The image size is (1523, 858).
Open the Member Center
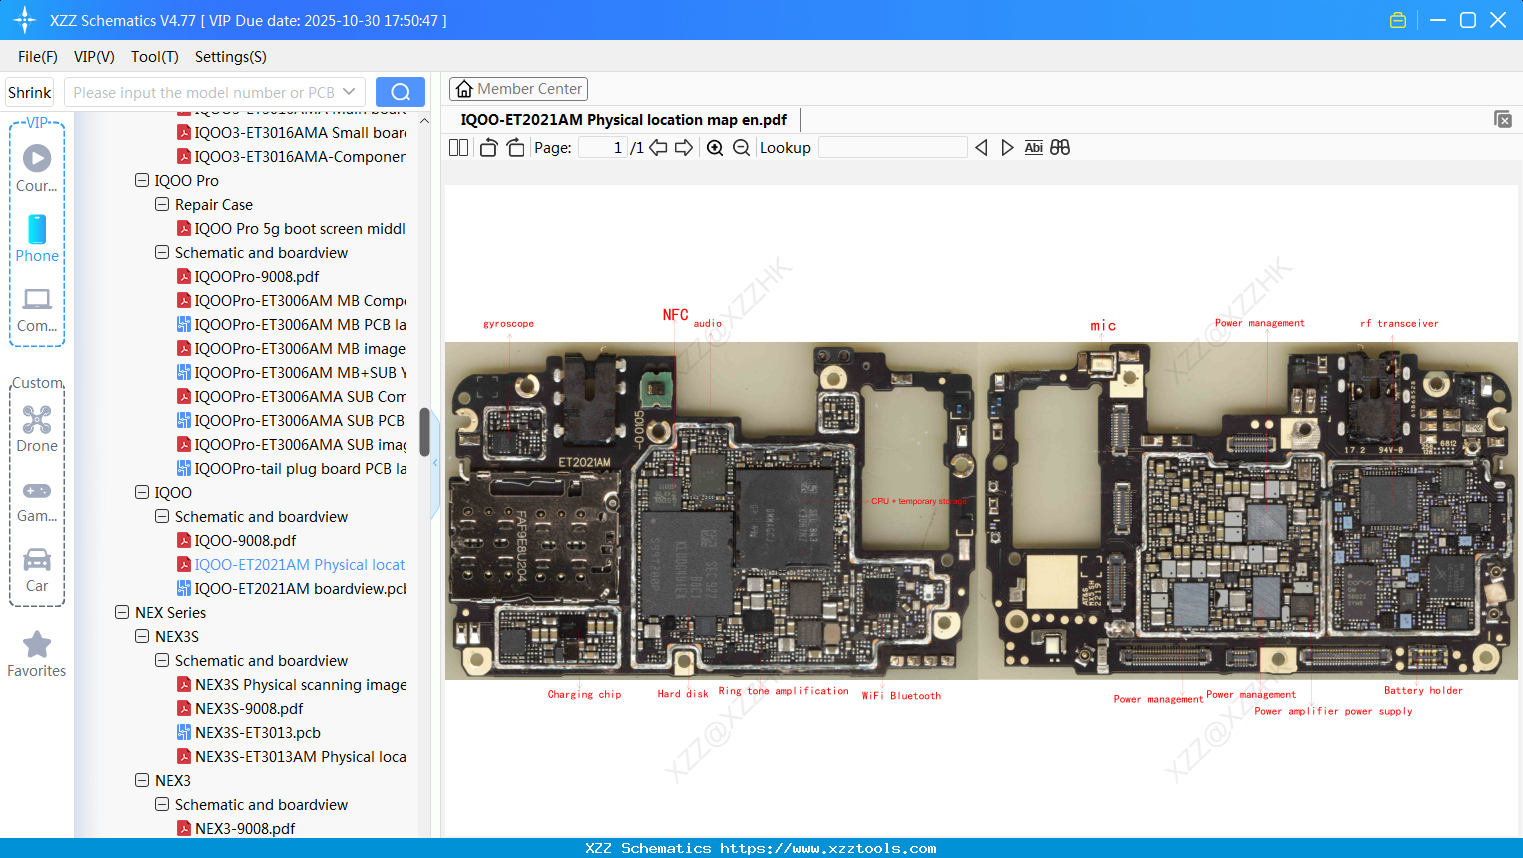click(519, 89)
